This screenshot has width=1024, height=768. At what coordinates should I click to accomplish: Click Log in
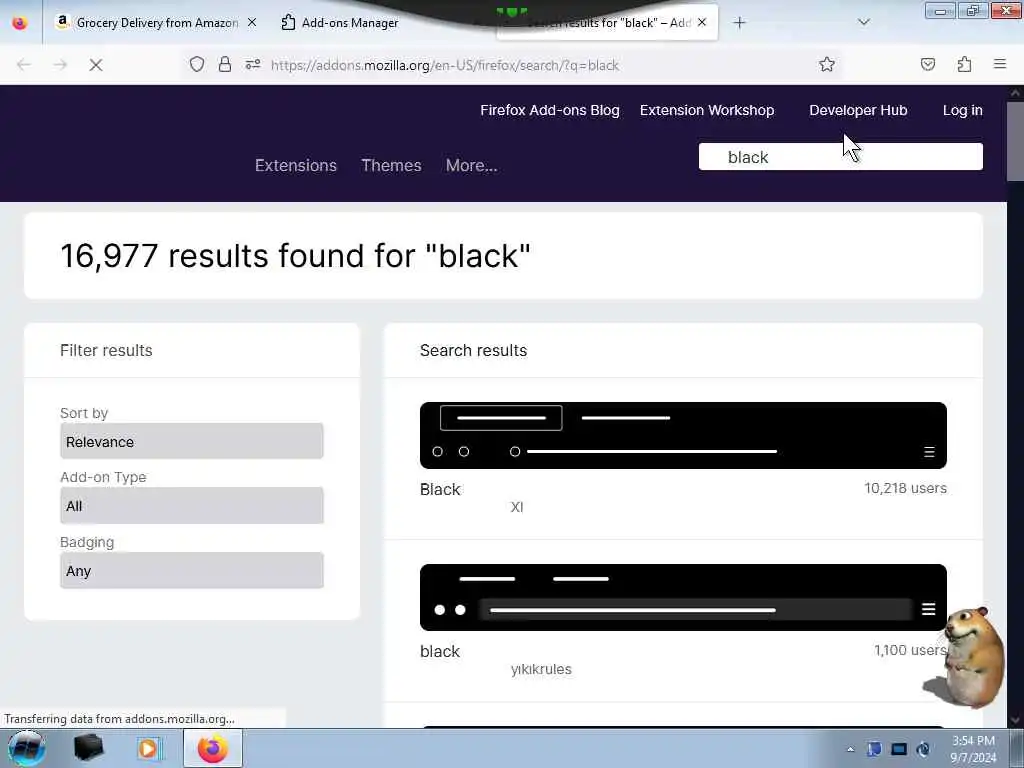click(963, 110)
